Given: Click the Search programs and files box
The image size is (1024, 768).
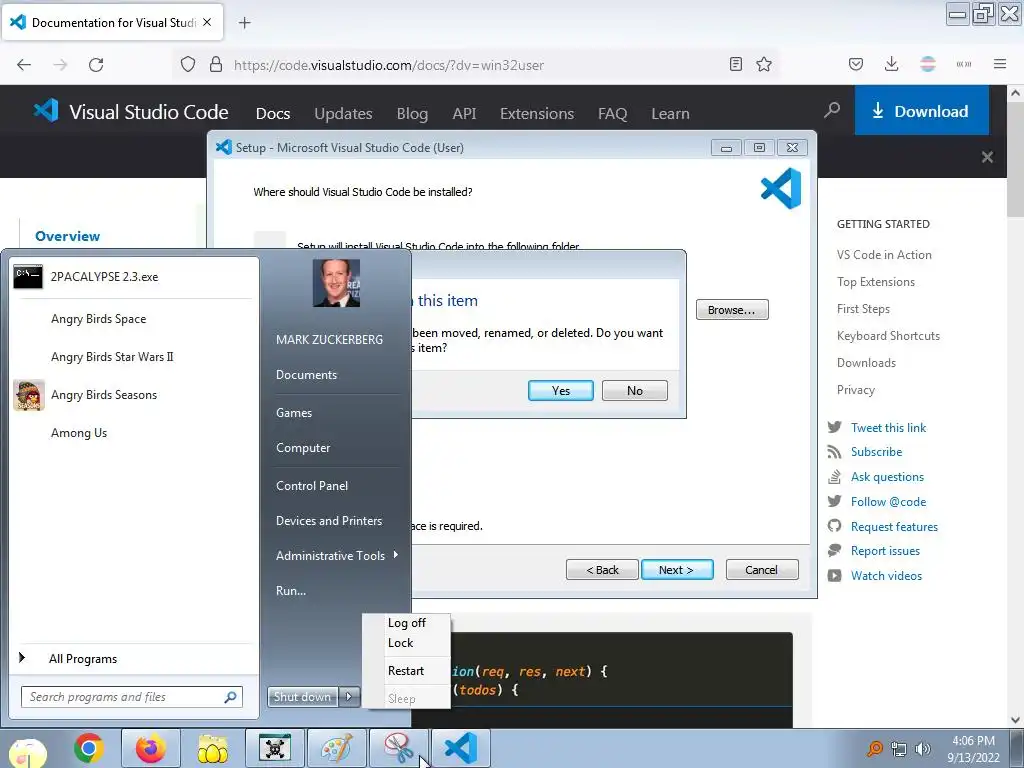Looking at the screenshot, I should [132, 697].
